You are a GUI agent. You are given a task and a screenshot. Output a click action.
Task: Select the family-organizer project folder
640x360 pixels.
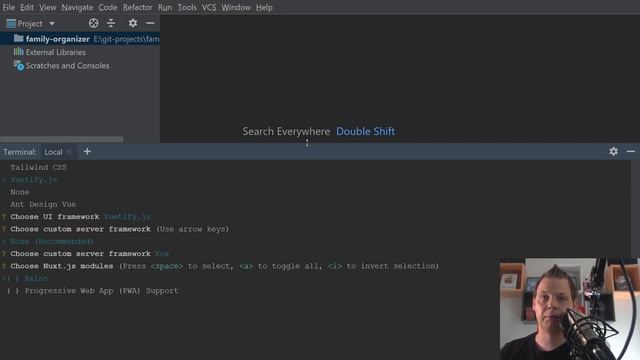click(x=80, y=39)
